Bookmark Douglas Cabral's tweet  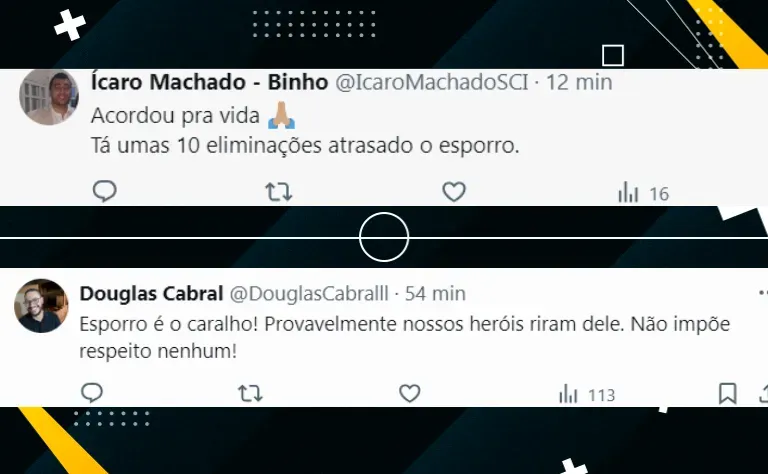coord(727,393)
